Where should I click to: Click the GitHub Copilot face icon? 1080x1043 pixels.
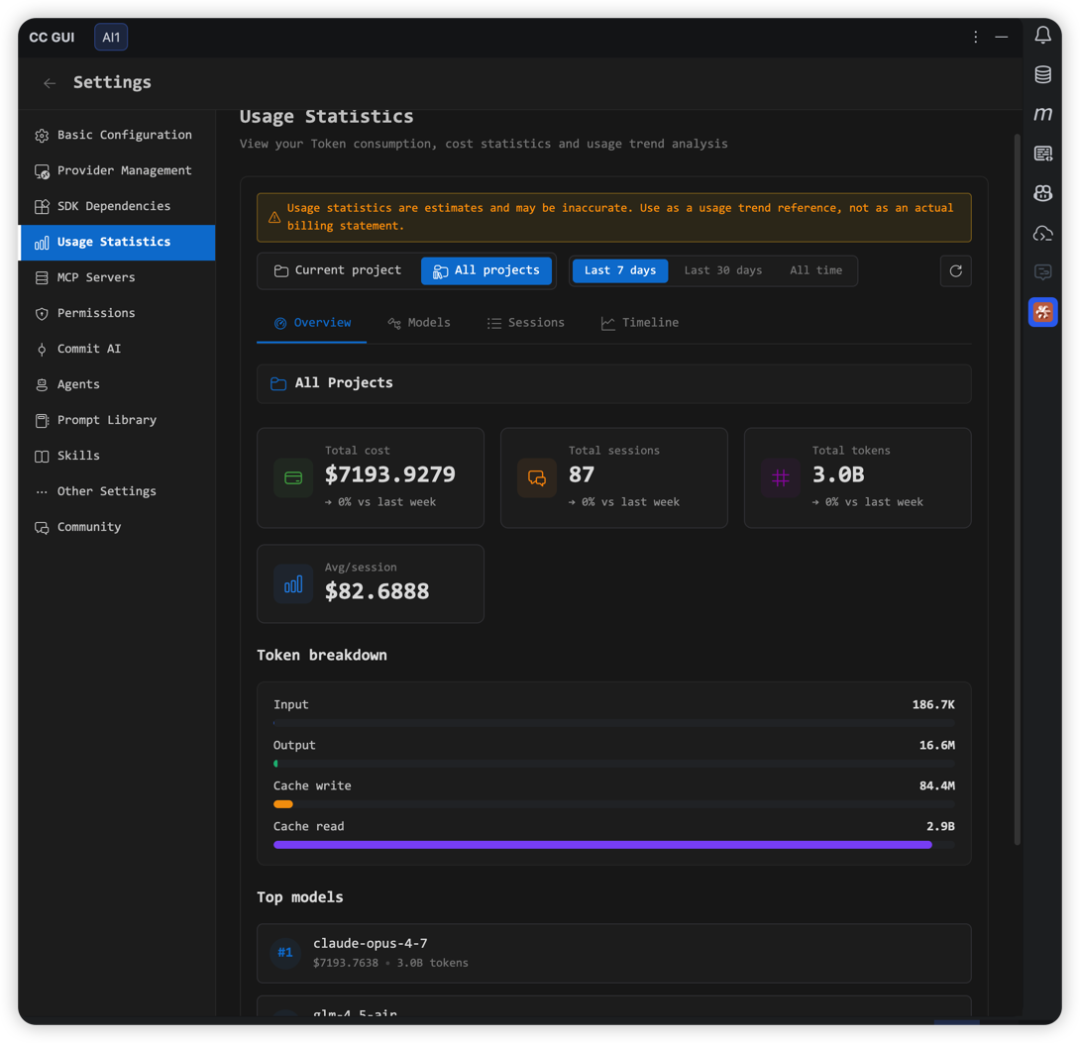click(1043, 193)
